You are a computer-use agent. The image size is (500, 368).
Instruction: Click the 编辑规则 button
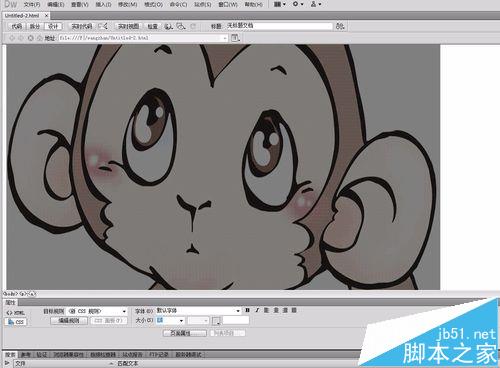69,321
